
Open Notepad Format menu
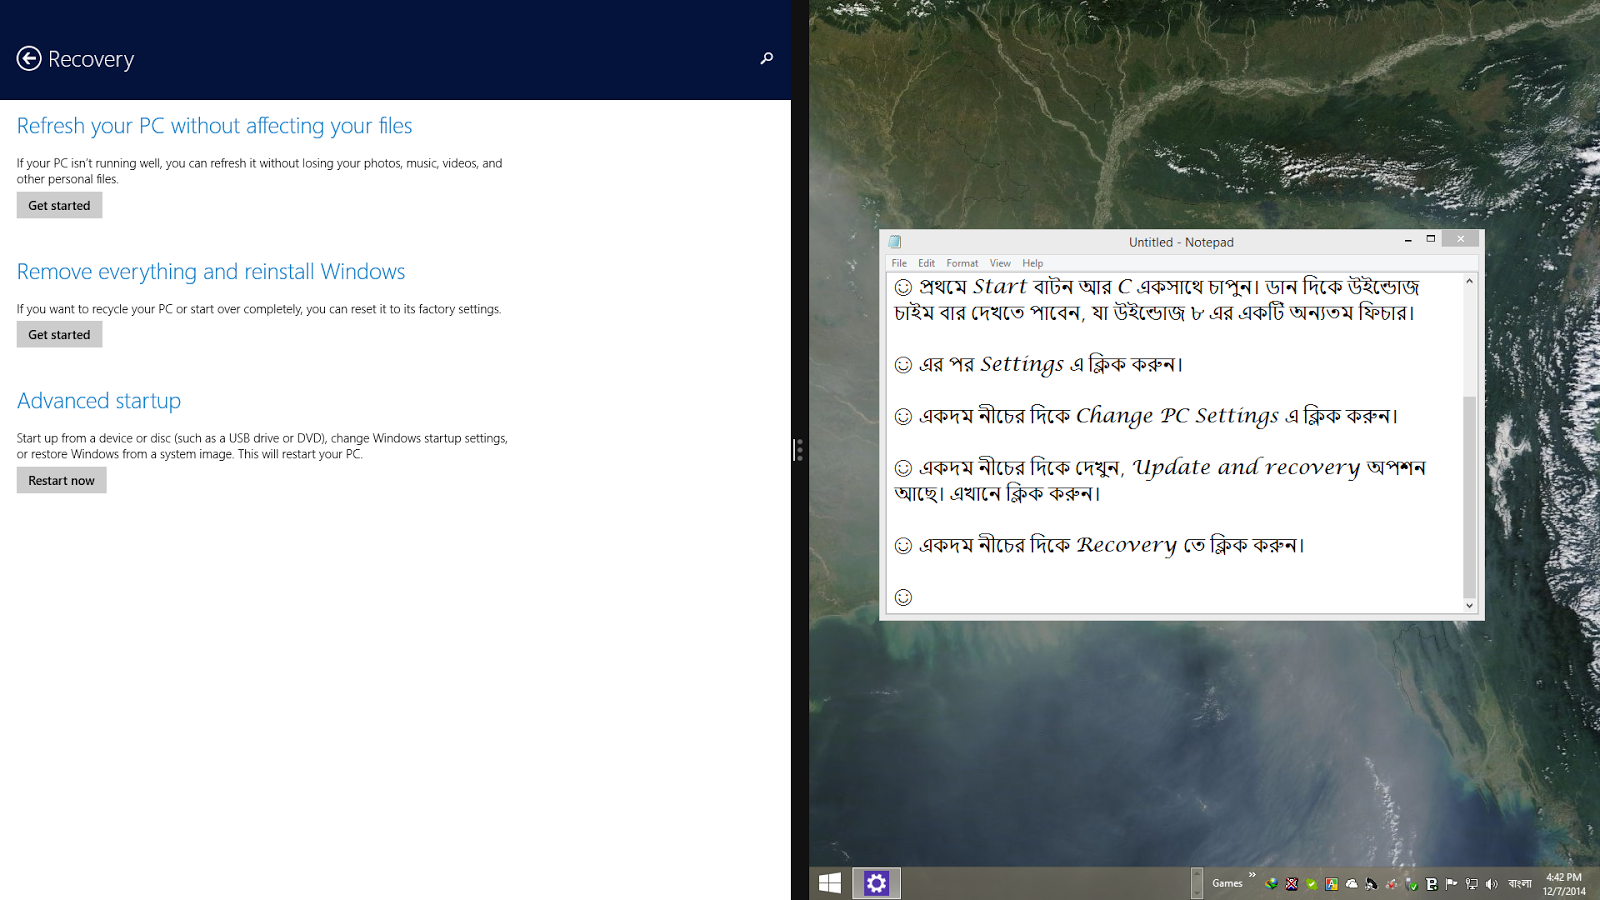tap(962, 263)
